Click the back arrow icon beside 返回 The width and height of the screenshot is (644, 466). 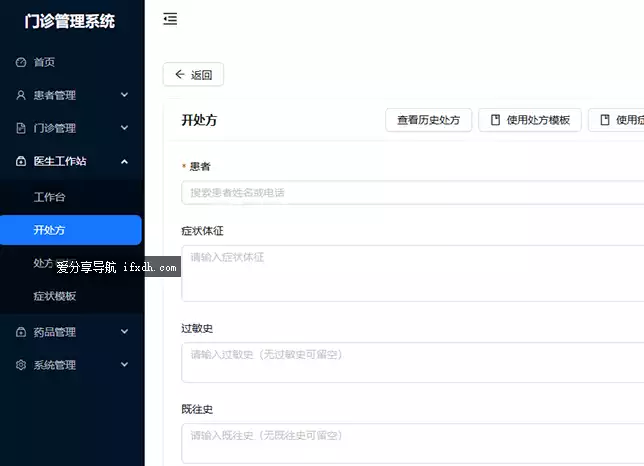180,74
